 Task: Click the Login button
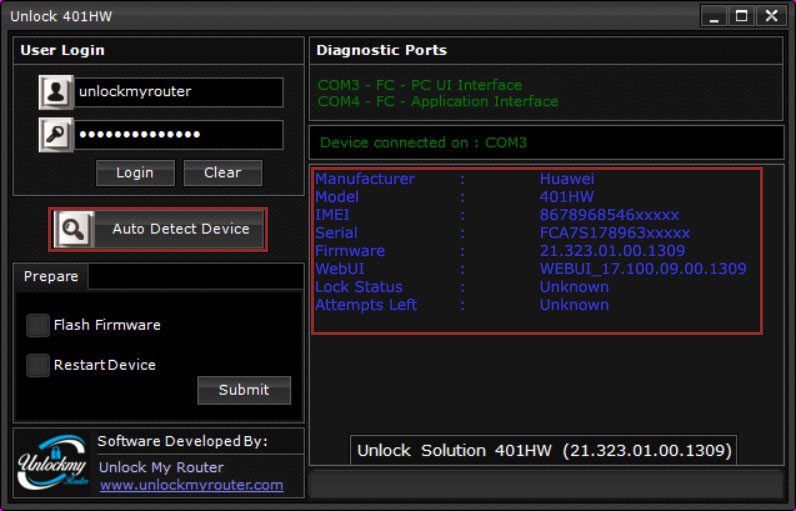coord(135,173)
